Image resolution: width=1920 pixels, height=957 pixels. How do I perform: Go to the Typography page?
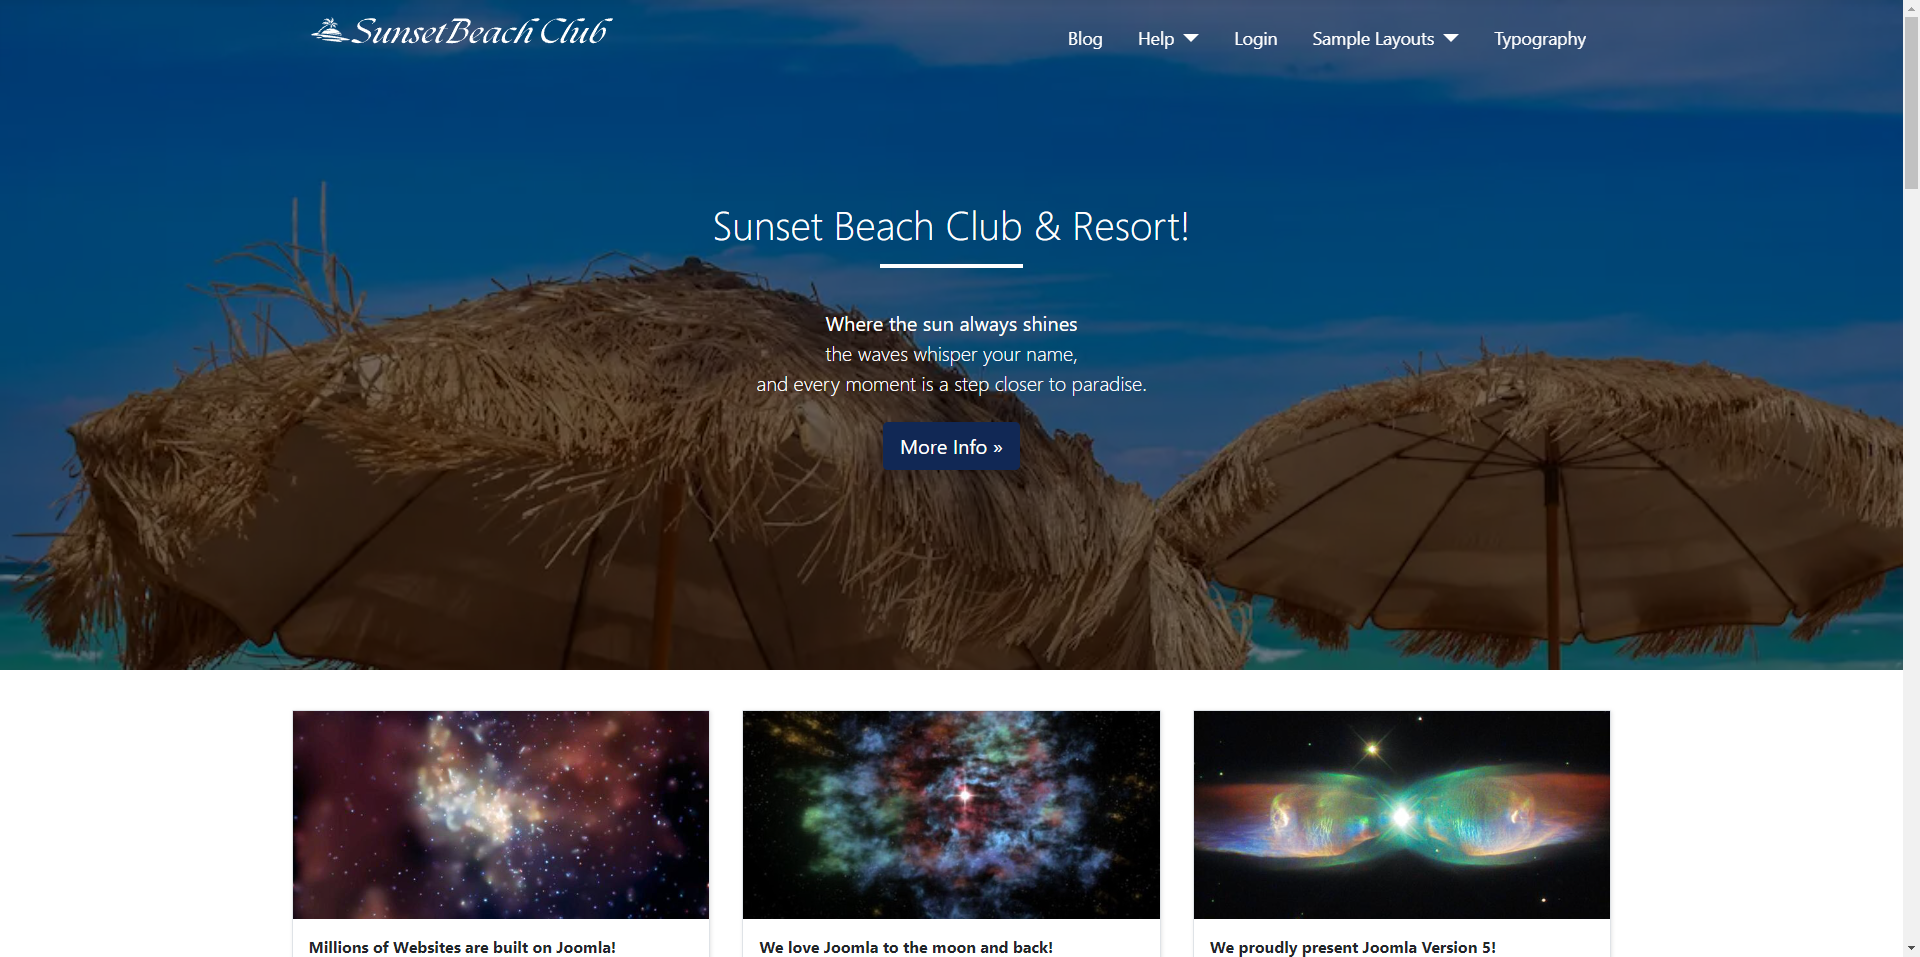1540,39
